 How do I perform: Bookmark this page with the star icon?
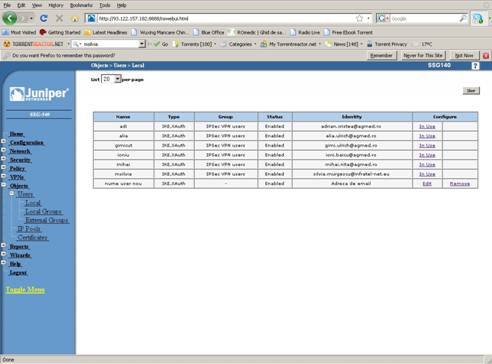359,19
